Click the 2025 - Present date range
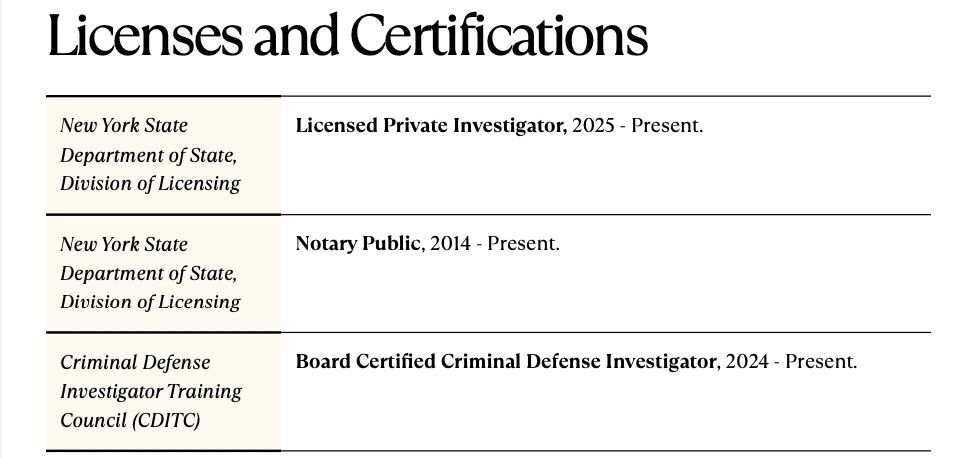 (637, 126)
